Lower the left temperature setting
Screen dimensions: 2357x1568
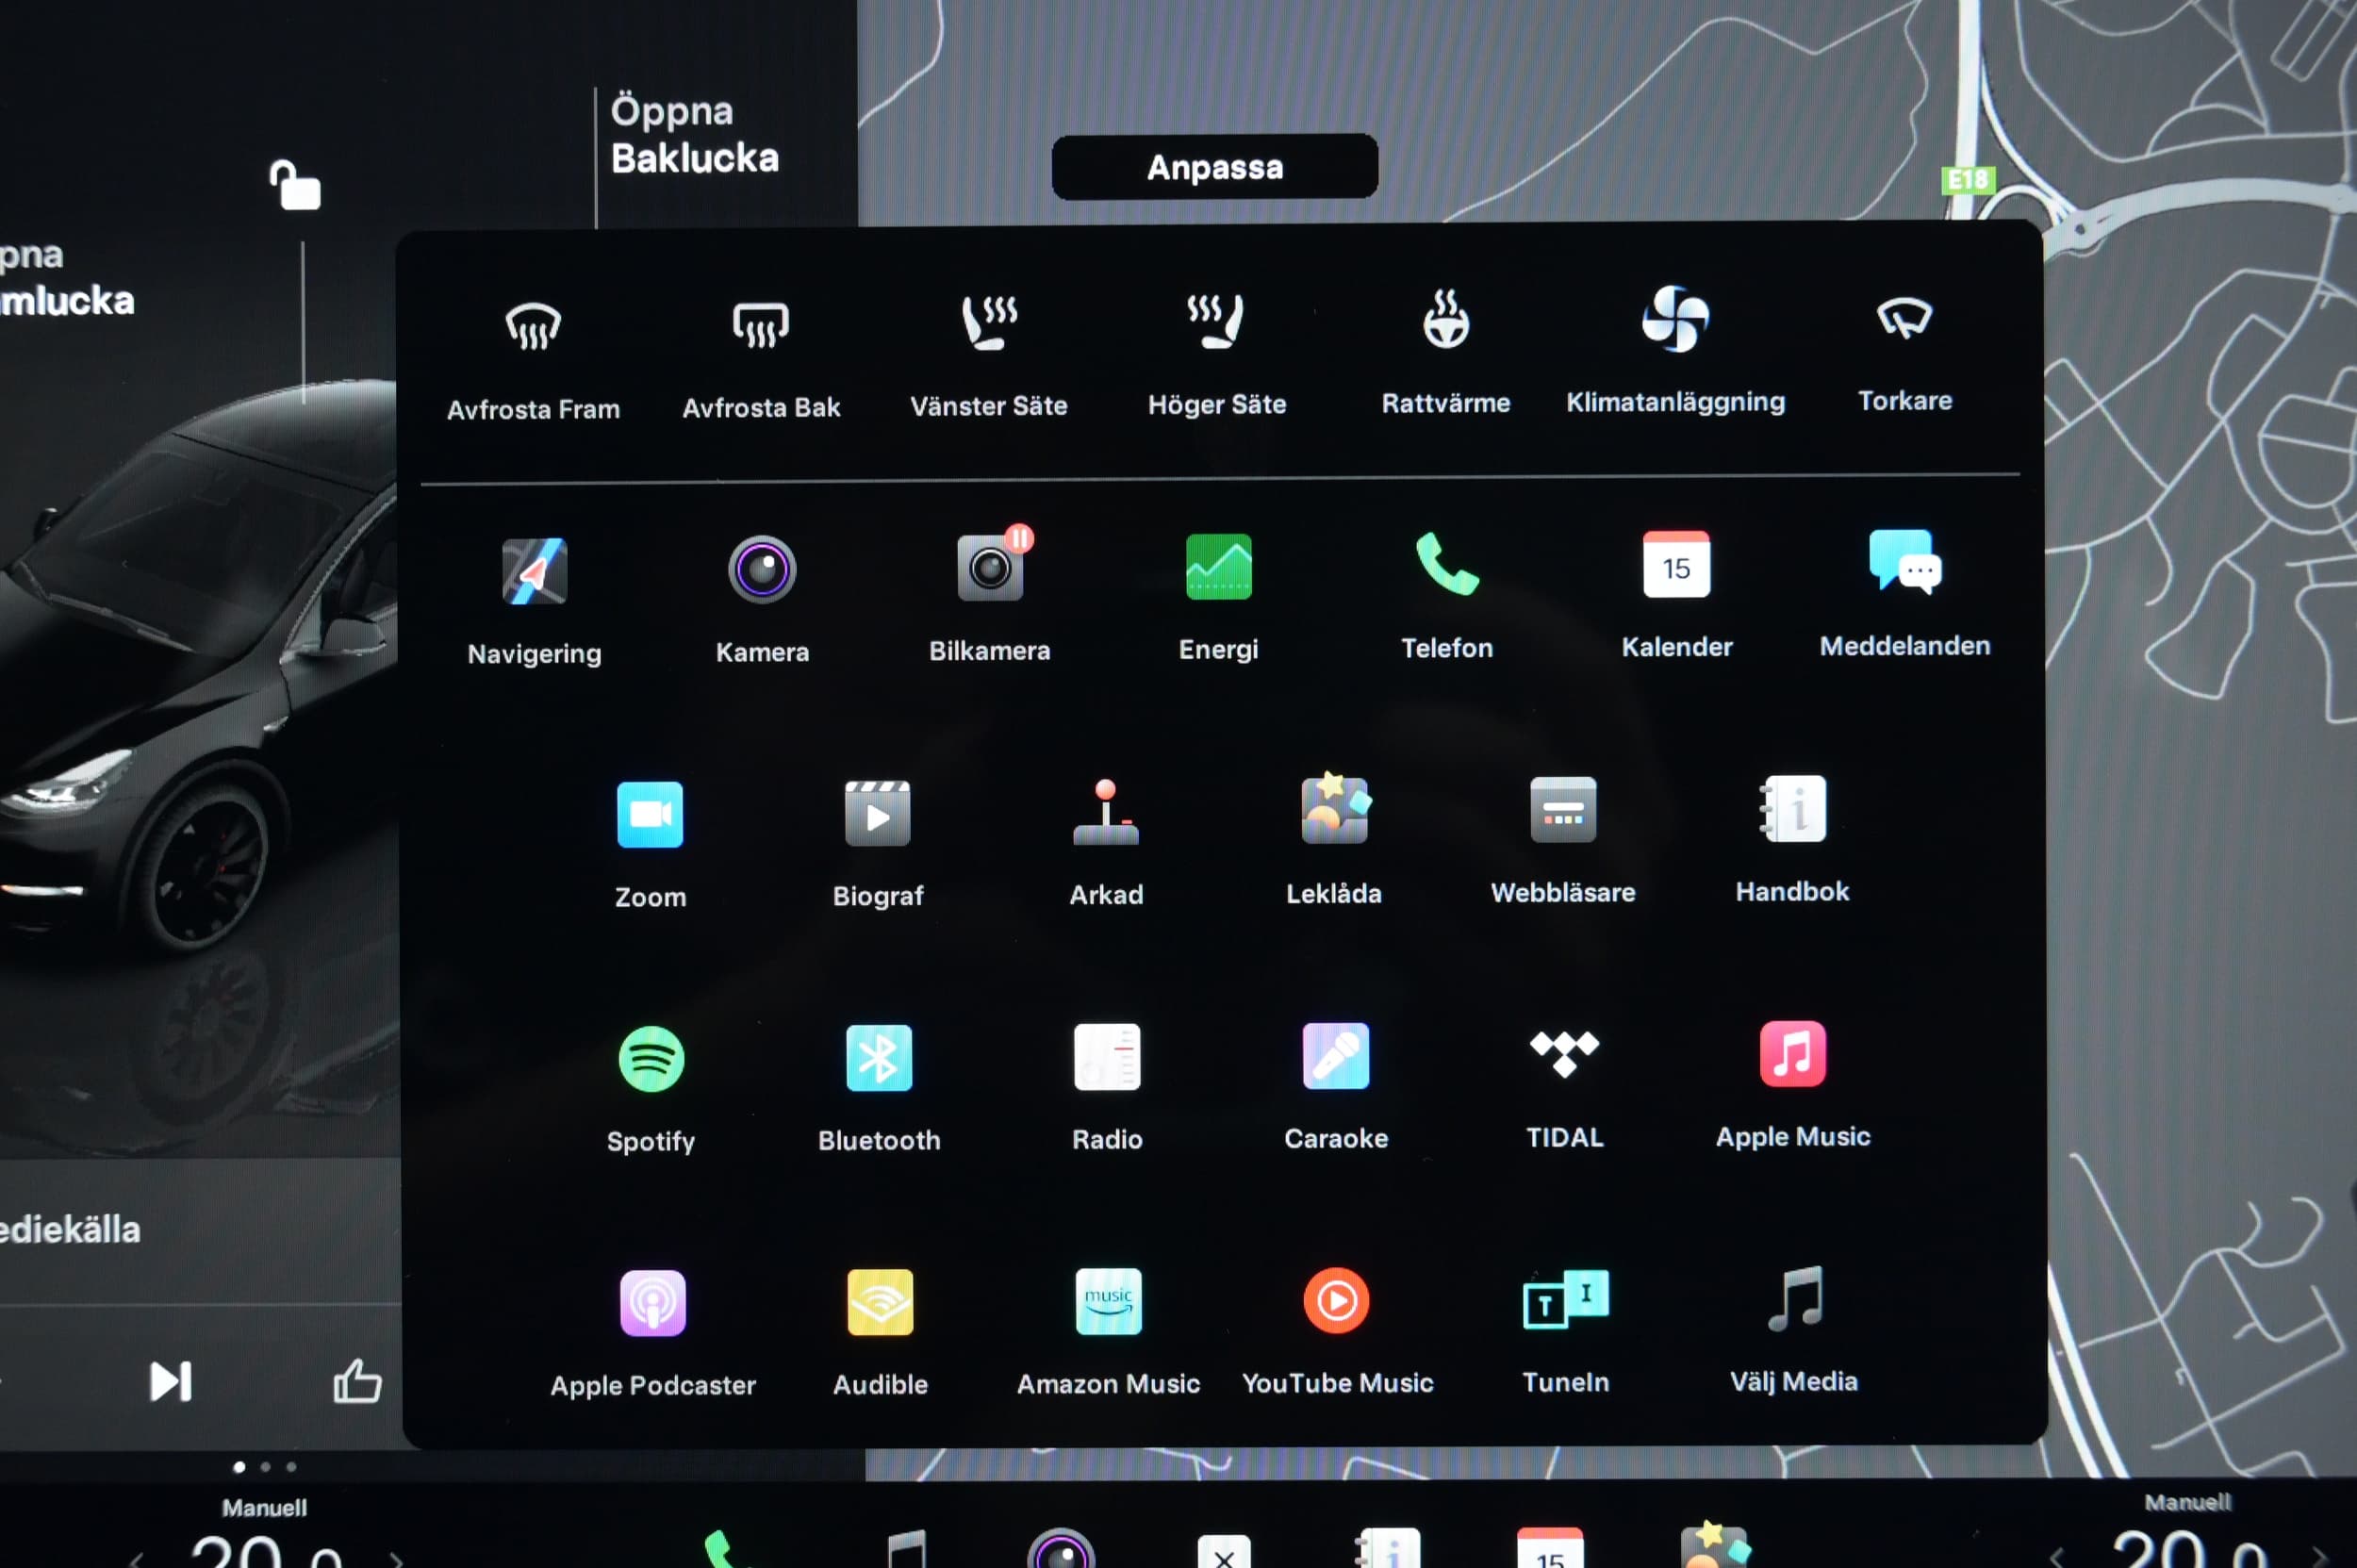pos(136,1559)
